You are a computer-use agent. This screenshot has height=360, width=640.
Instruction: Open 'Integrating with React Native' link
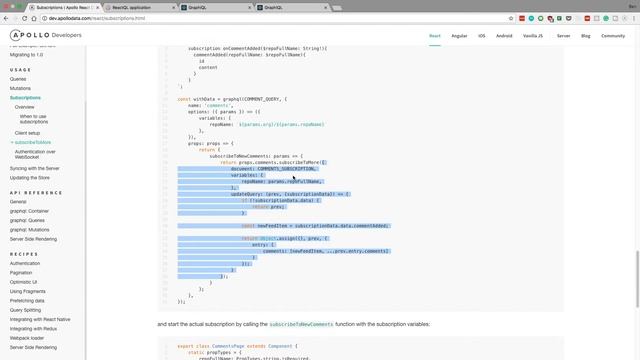coord(40,320)
